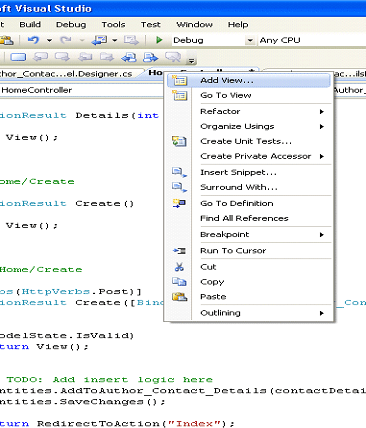Image resolution: width=366 pixels, height=428 pixels.
Task: Open the Window menu
Action: tap(194, 25)
